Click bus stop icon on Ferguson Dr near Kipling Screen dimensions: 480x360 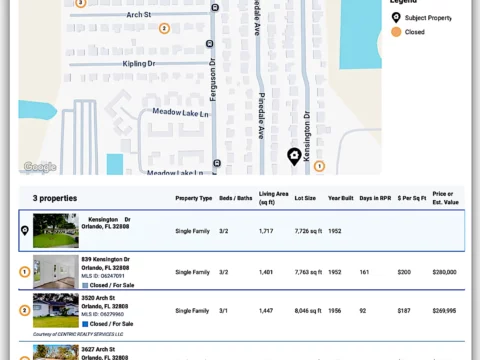click(210, 44)
